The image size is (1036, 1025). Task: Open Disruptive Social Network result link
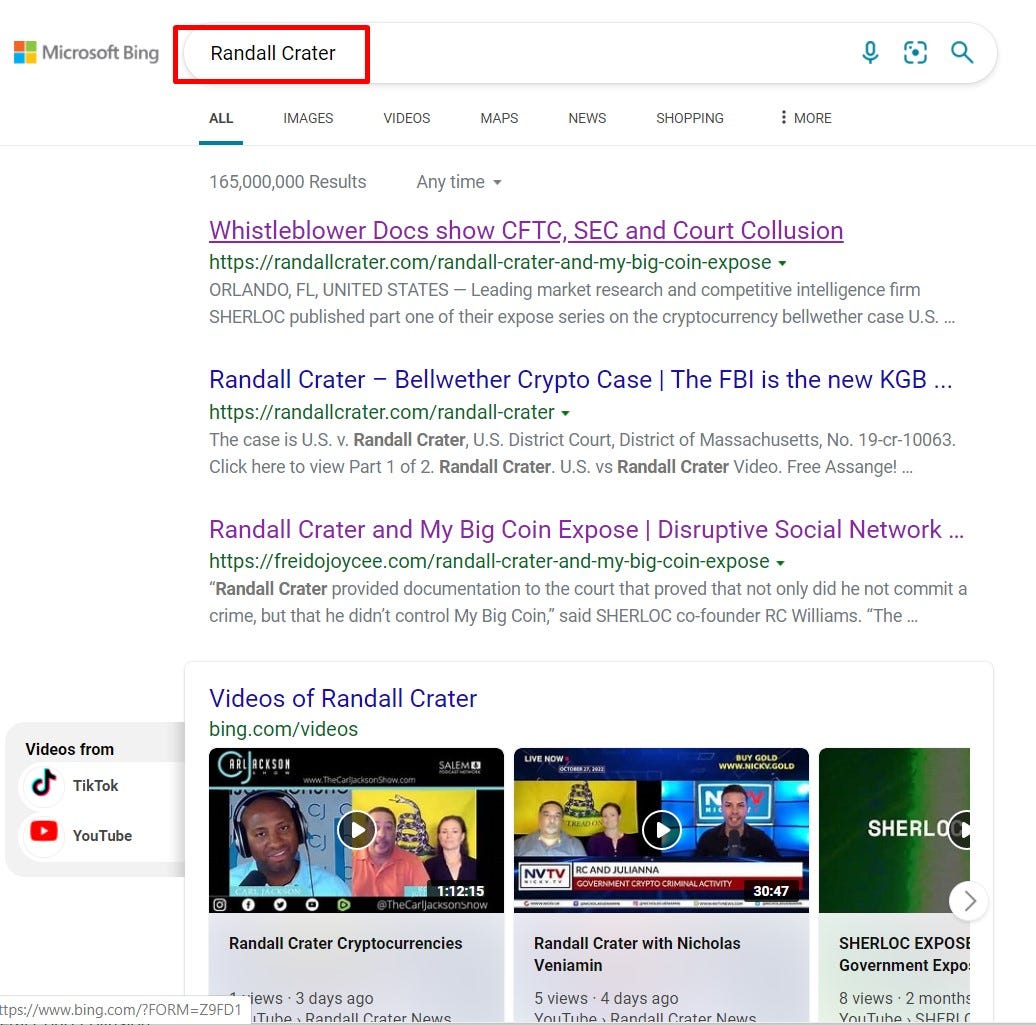(586, 529)
